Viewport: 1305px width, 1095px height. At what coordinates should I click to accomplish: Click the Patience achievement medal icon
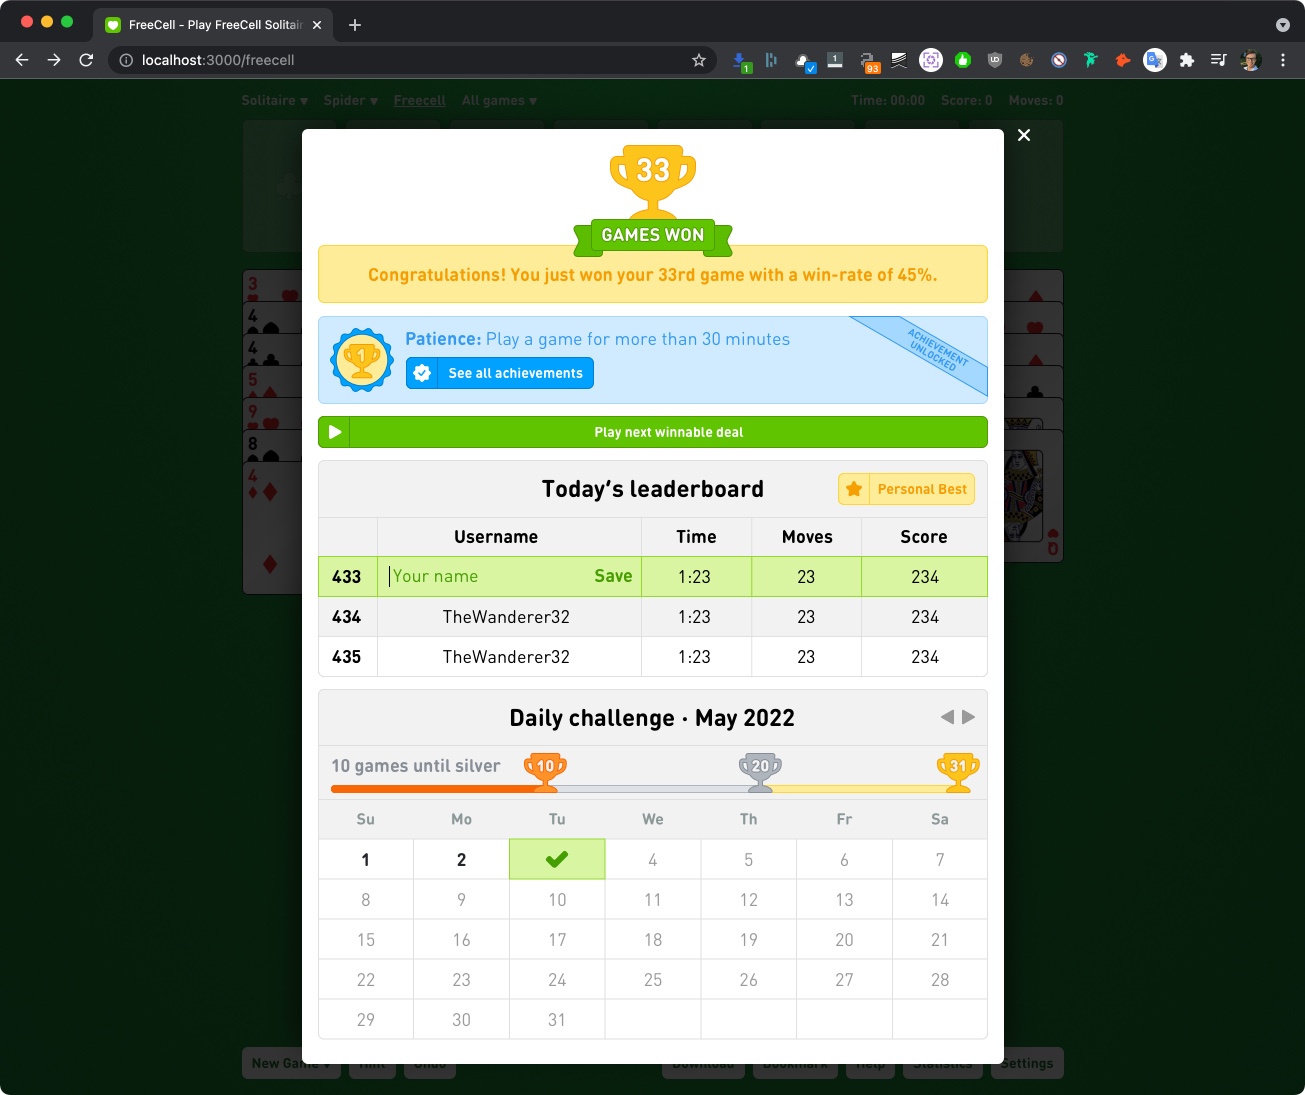362,360
